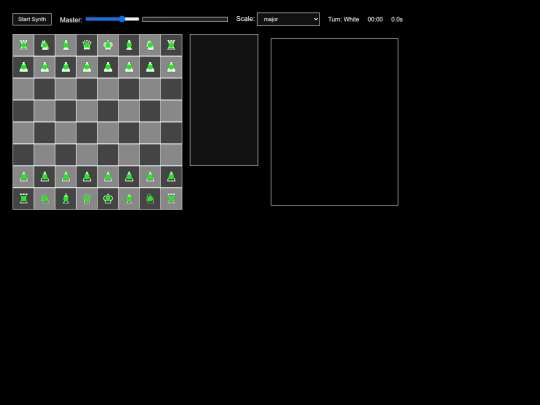Select the white knight beside the bottom-right rook
Image resolution: width=540 pixels, height=405 pixels.
pyautogui.click(x=150, y=199)
